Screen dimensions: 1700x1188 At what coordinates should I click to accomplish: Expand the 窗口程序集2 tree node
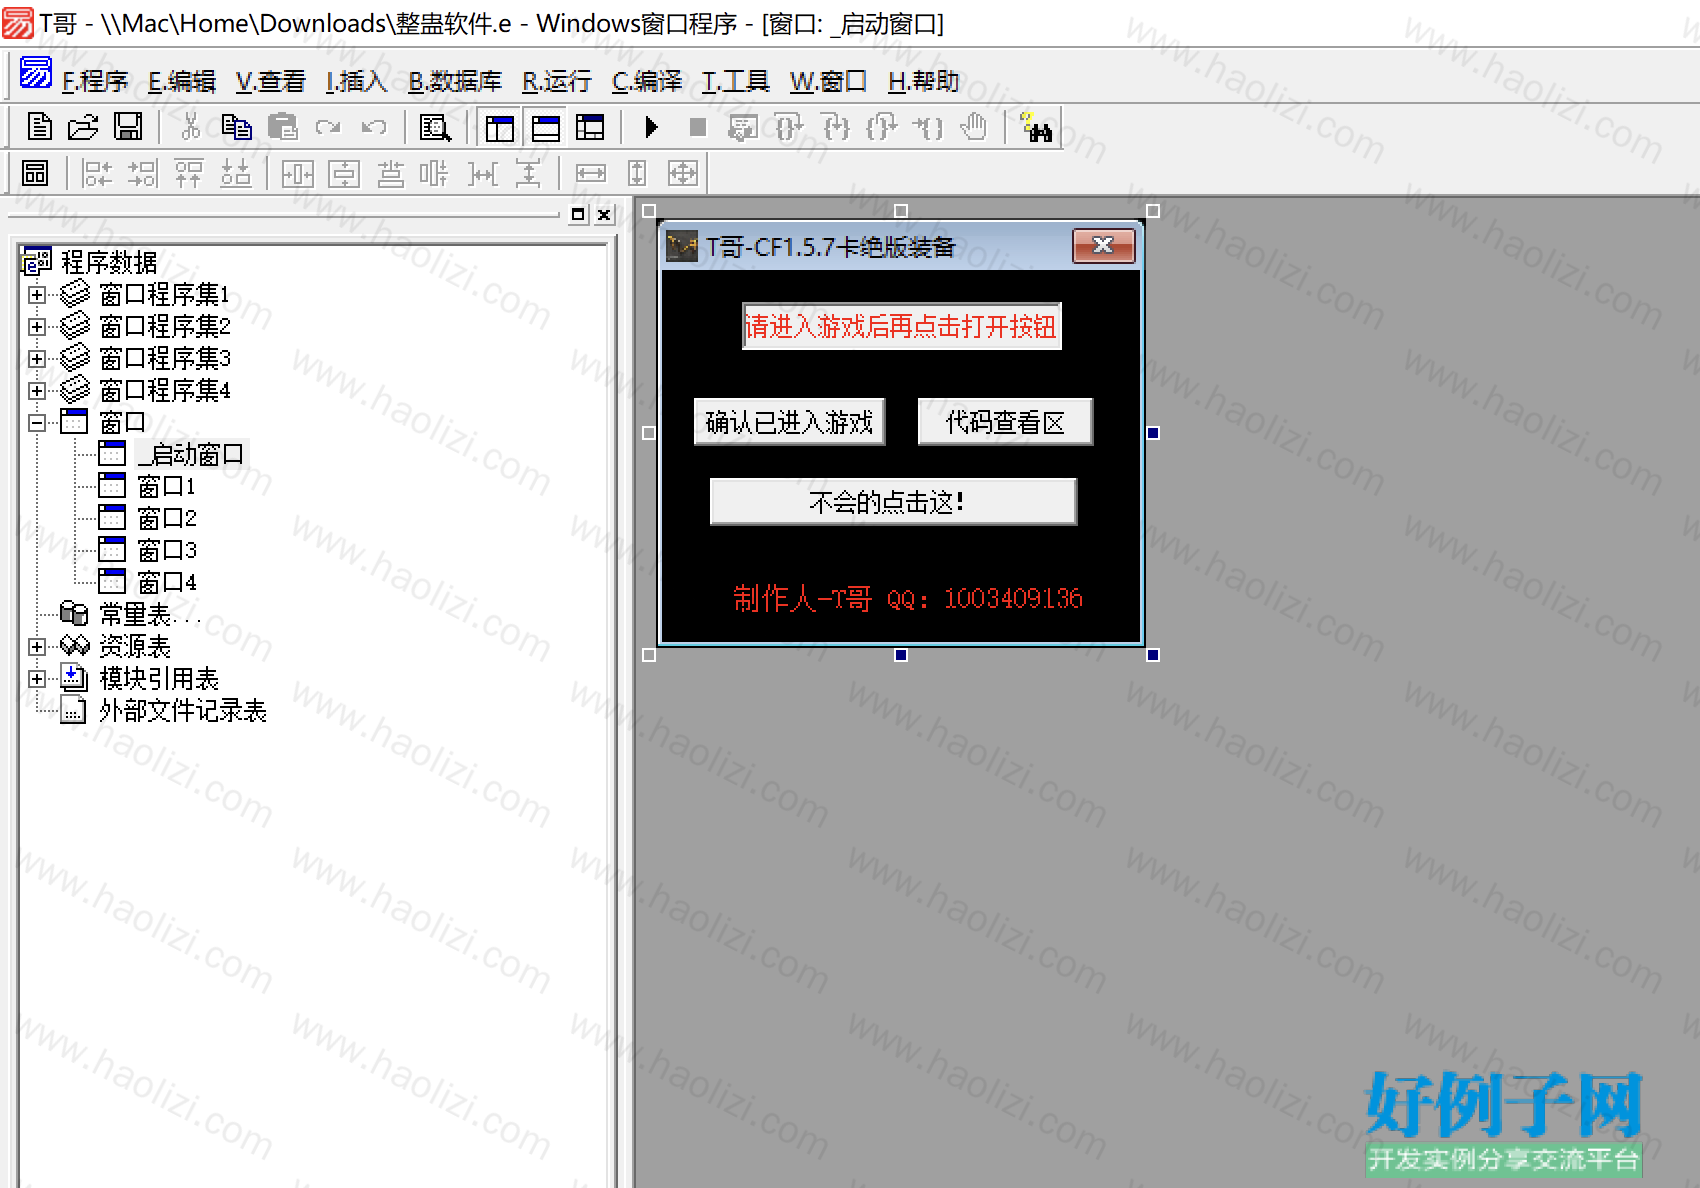point(37,327)
